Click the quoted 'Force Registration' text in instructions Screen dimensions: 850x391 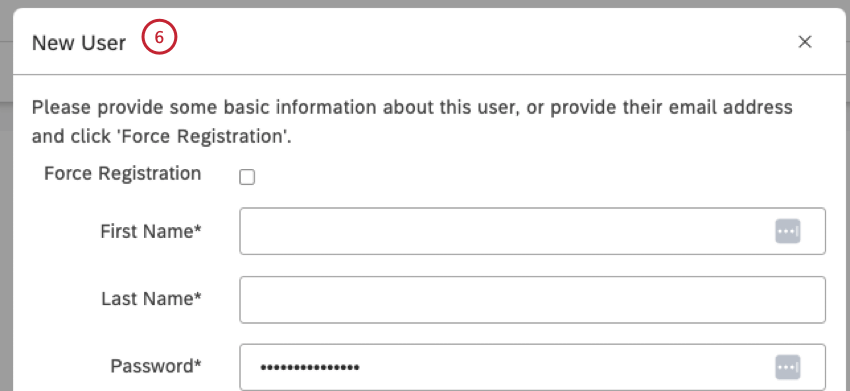pos(204,137)
